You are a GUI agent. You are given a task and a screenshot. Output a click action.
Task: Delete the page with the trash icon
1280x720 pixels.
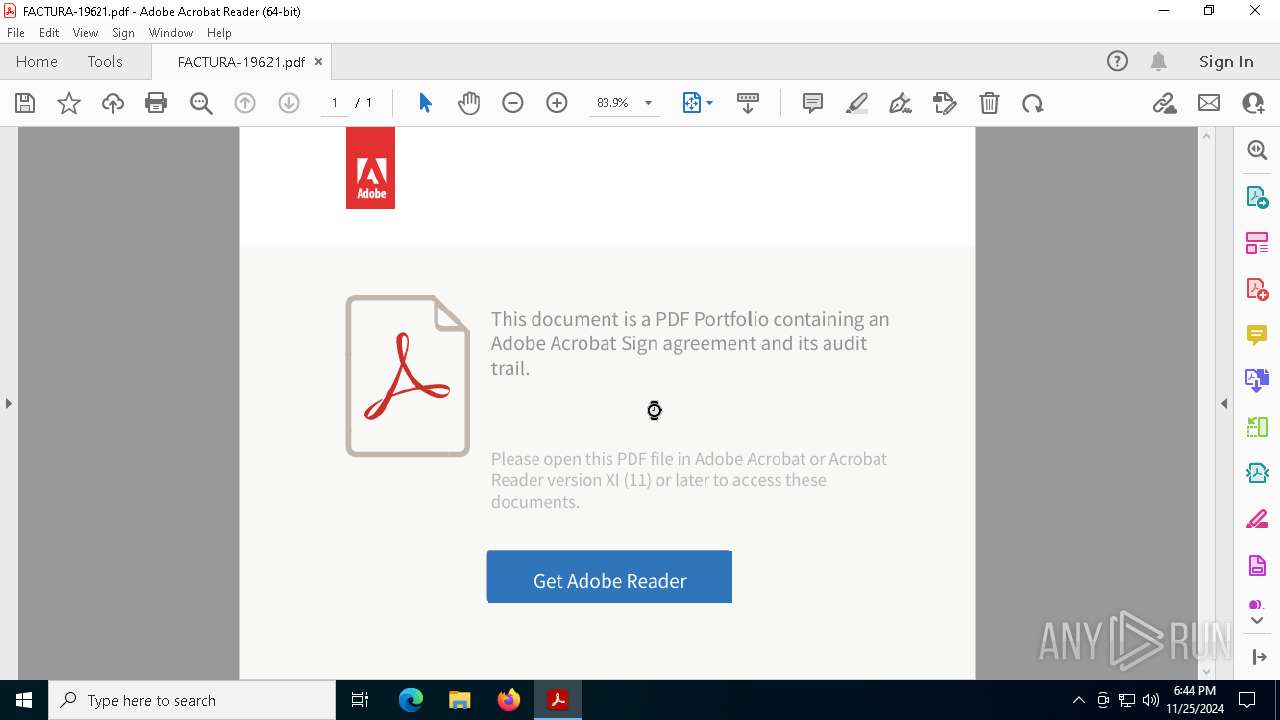point(989,103)
